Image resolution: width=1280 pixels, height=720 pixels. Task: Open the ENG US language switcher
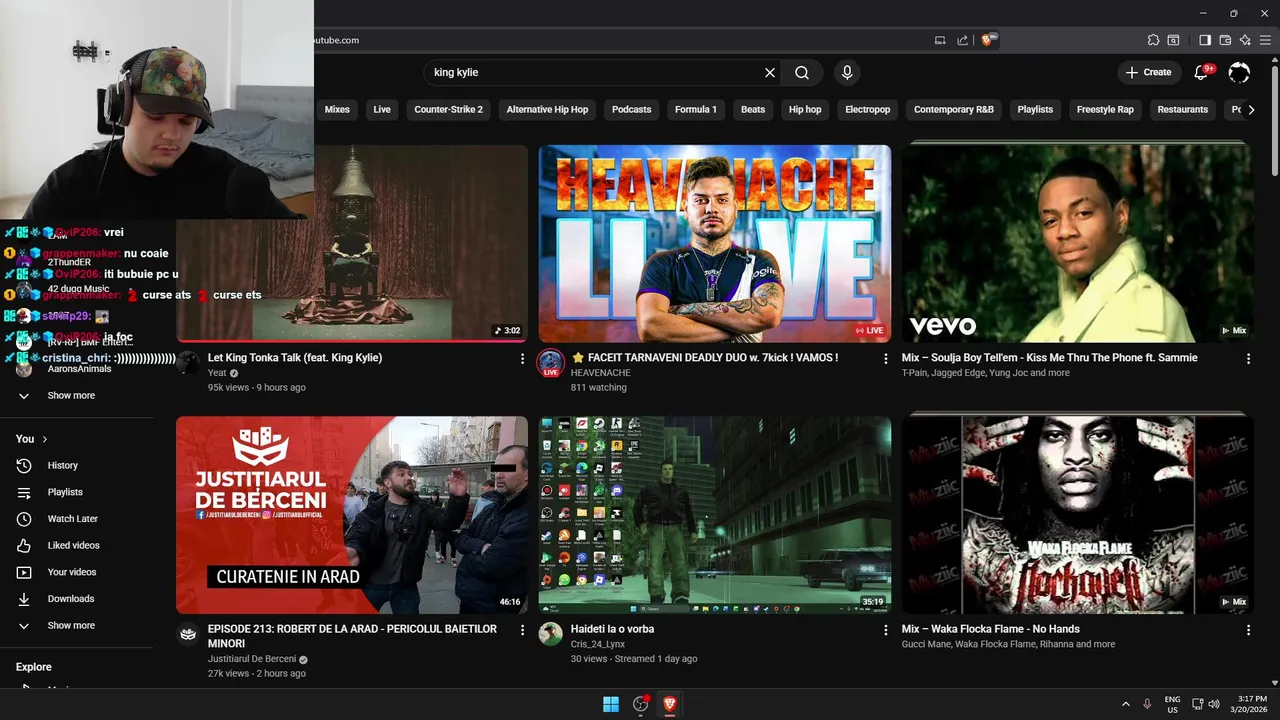pos(1173,704)
